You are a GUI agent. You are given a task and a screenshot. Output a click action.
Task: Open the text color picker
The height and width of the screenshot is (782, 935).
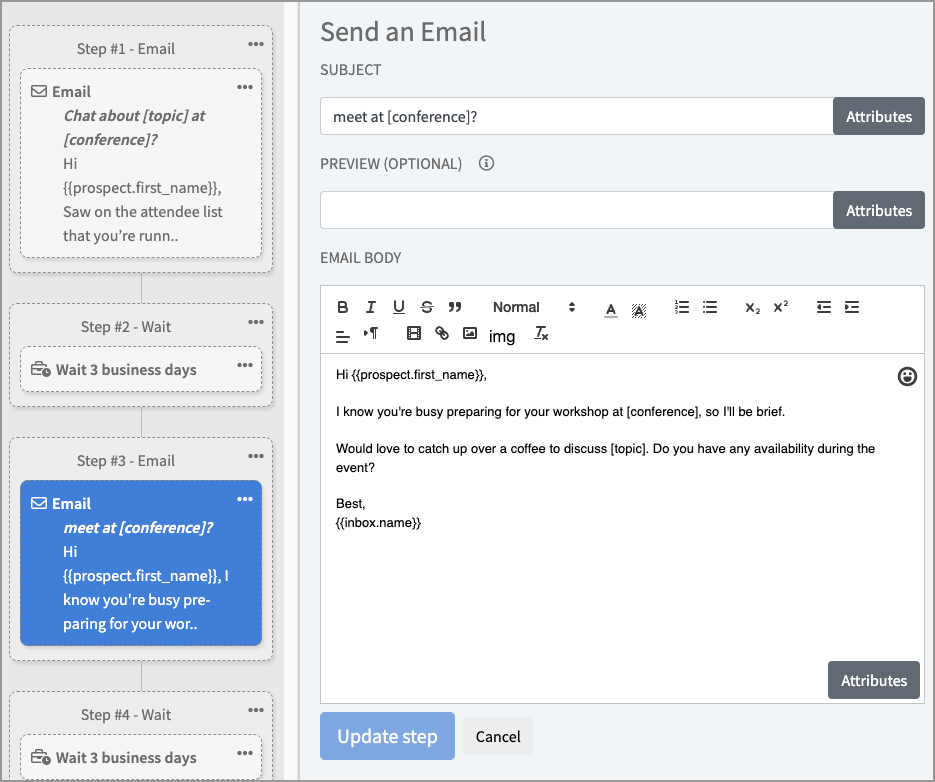coord(611,308)
